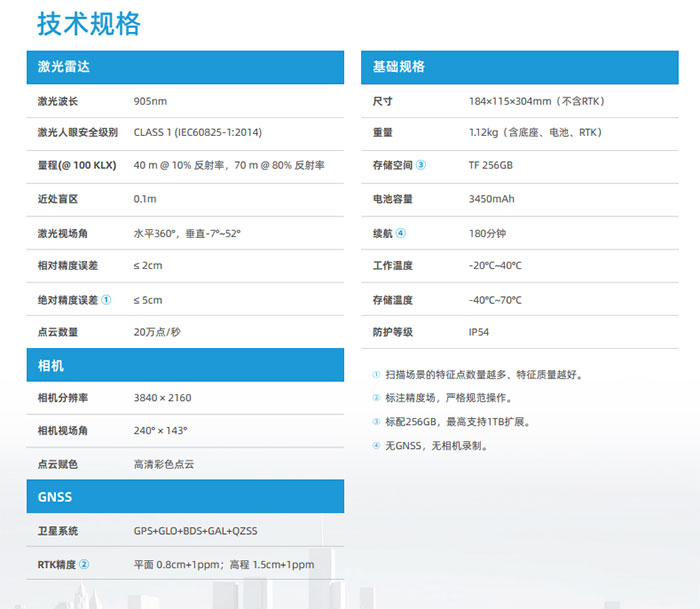Screen dimensions: 700x609
Task: Click footnote marker ④ beside 续航
Action: [401, 232]
